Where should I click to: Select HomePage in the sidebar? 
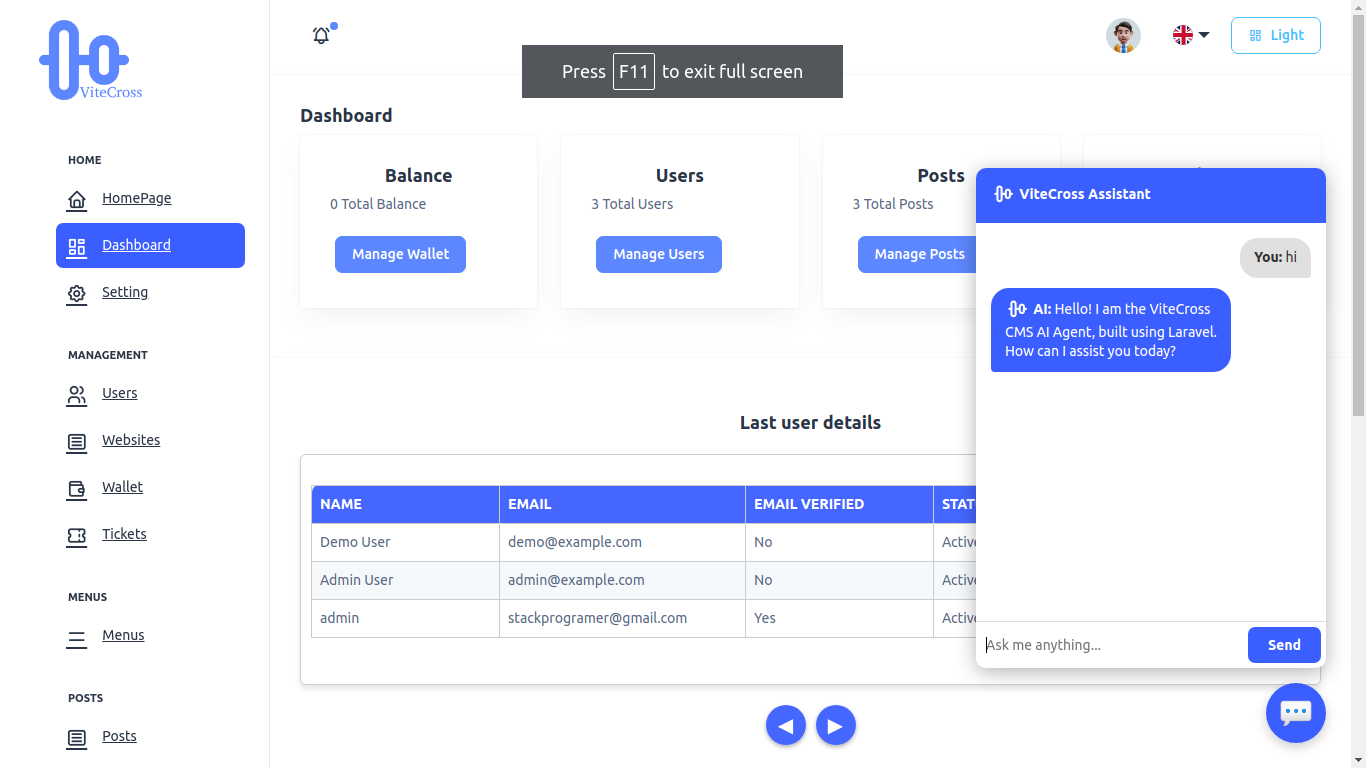136,198
